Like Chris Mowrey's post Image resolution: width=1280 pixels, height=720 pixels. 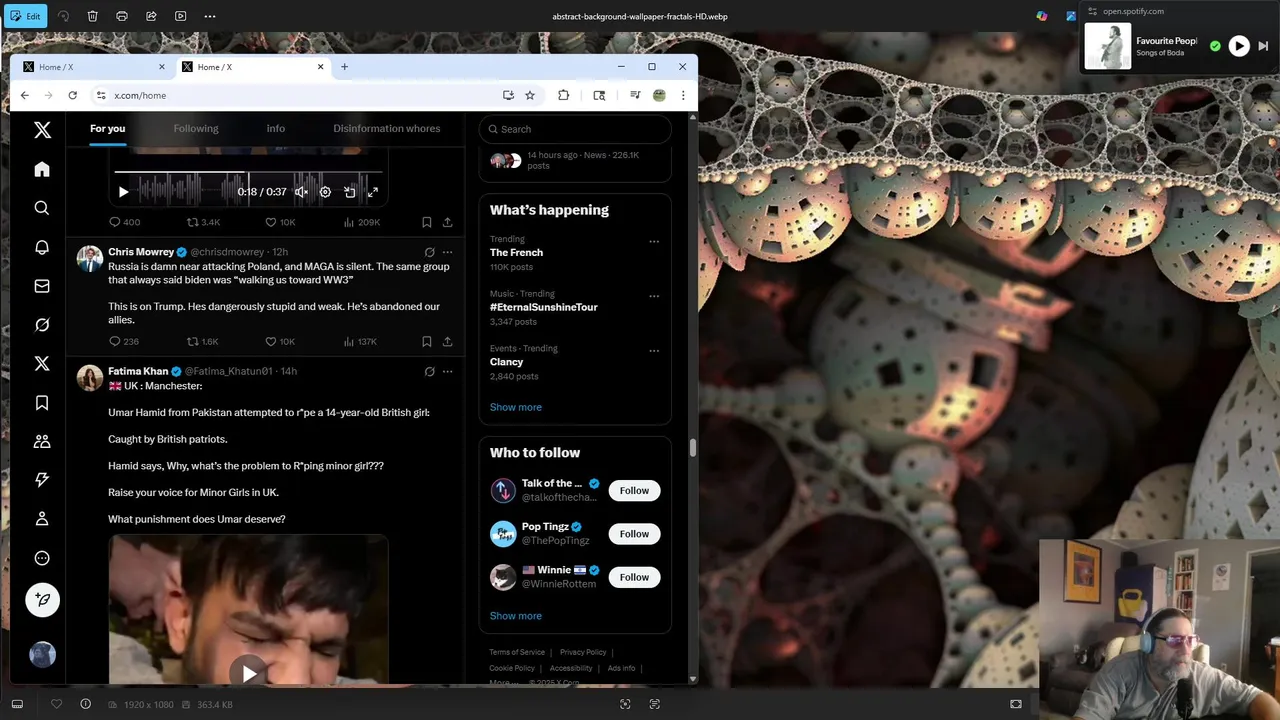270,342
